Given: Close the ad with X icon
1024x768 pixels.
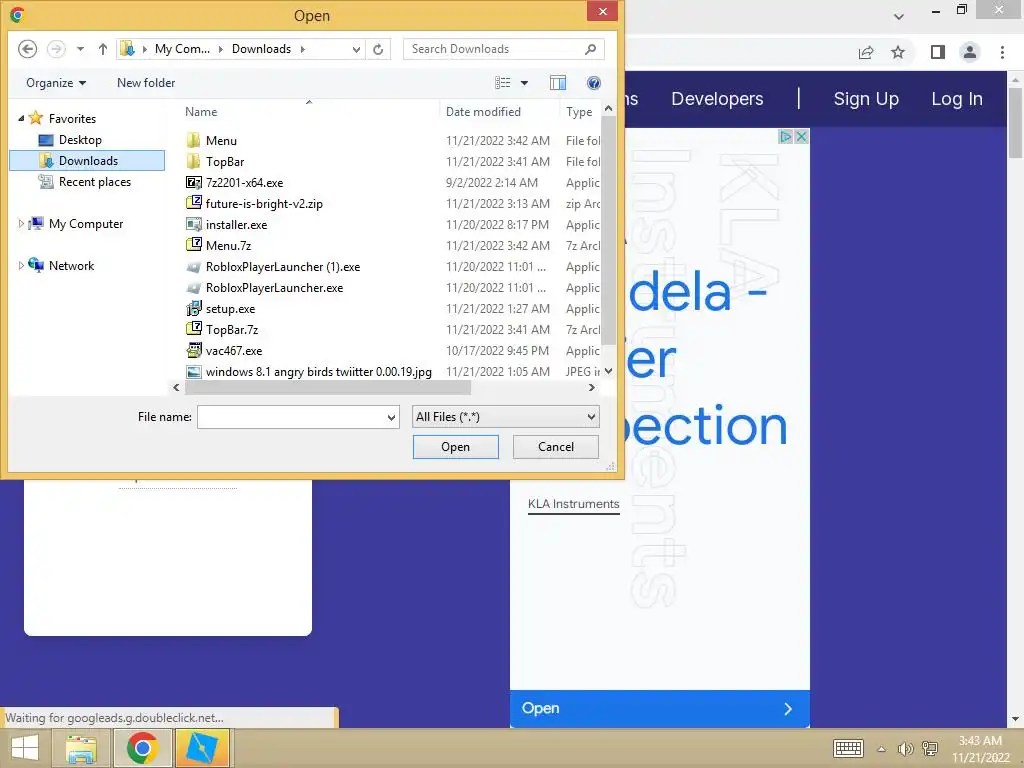Looking at the screenshot, I should 801,136.
